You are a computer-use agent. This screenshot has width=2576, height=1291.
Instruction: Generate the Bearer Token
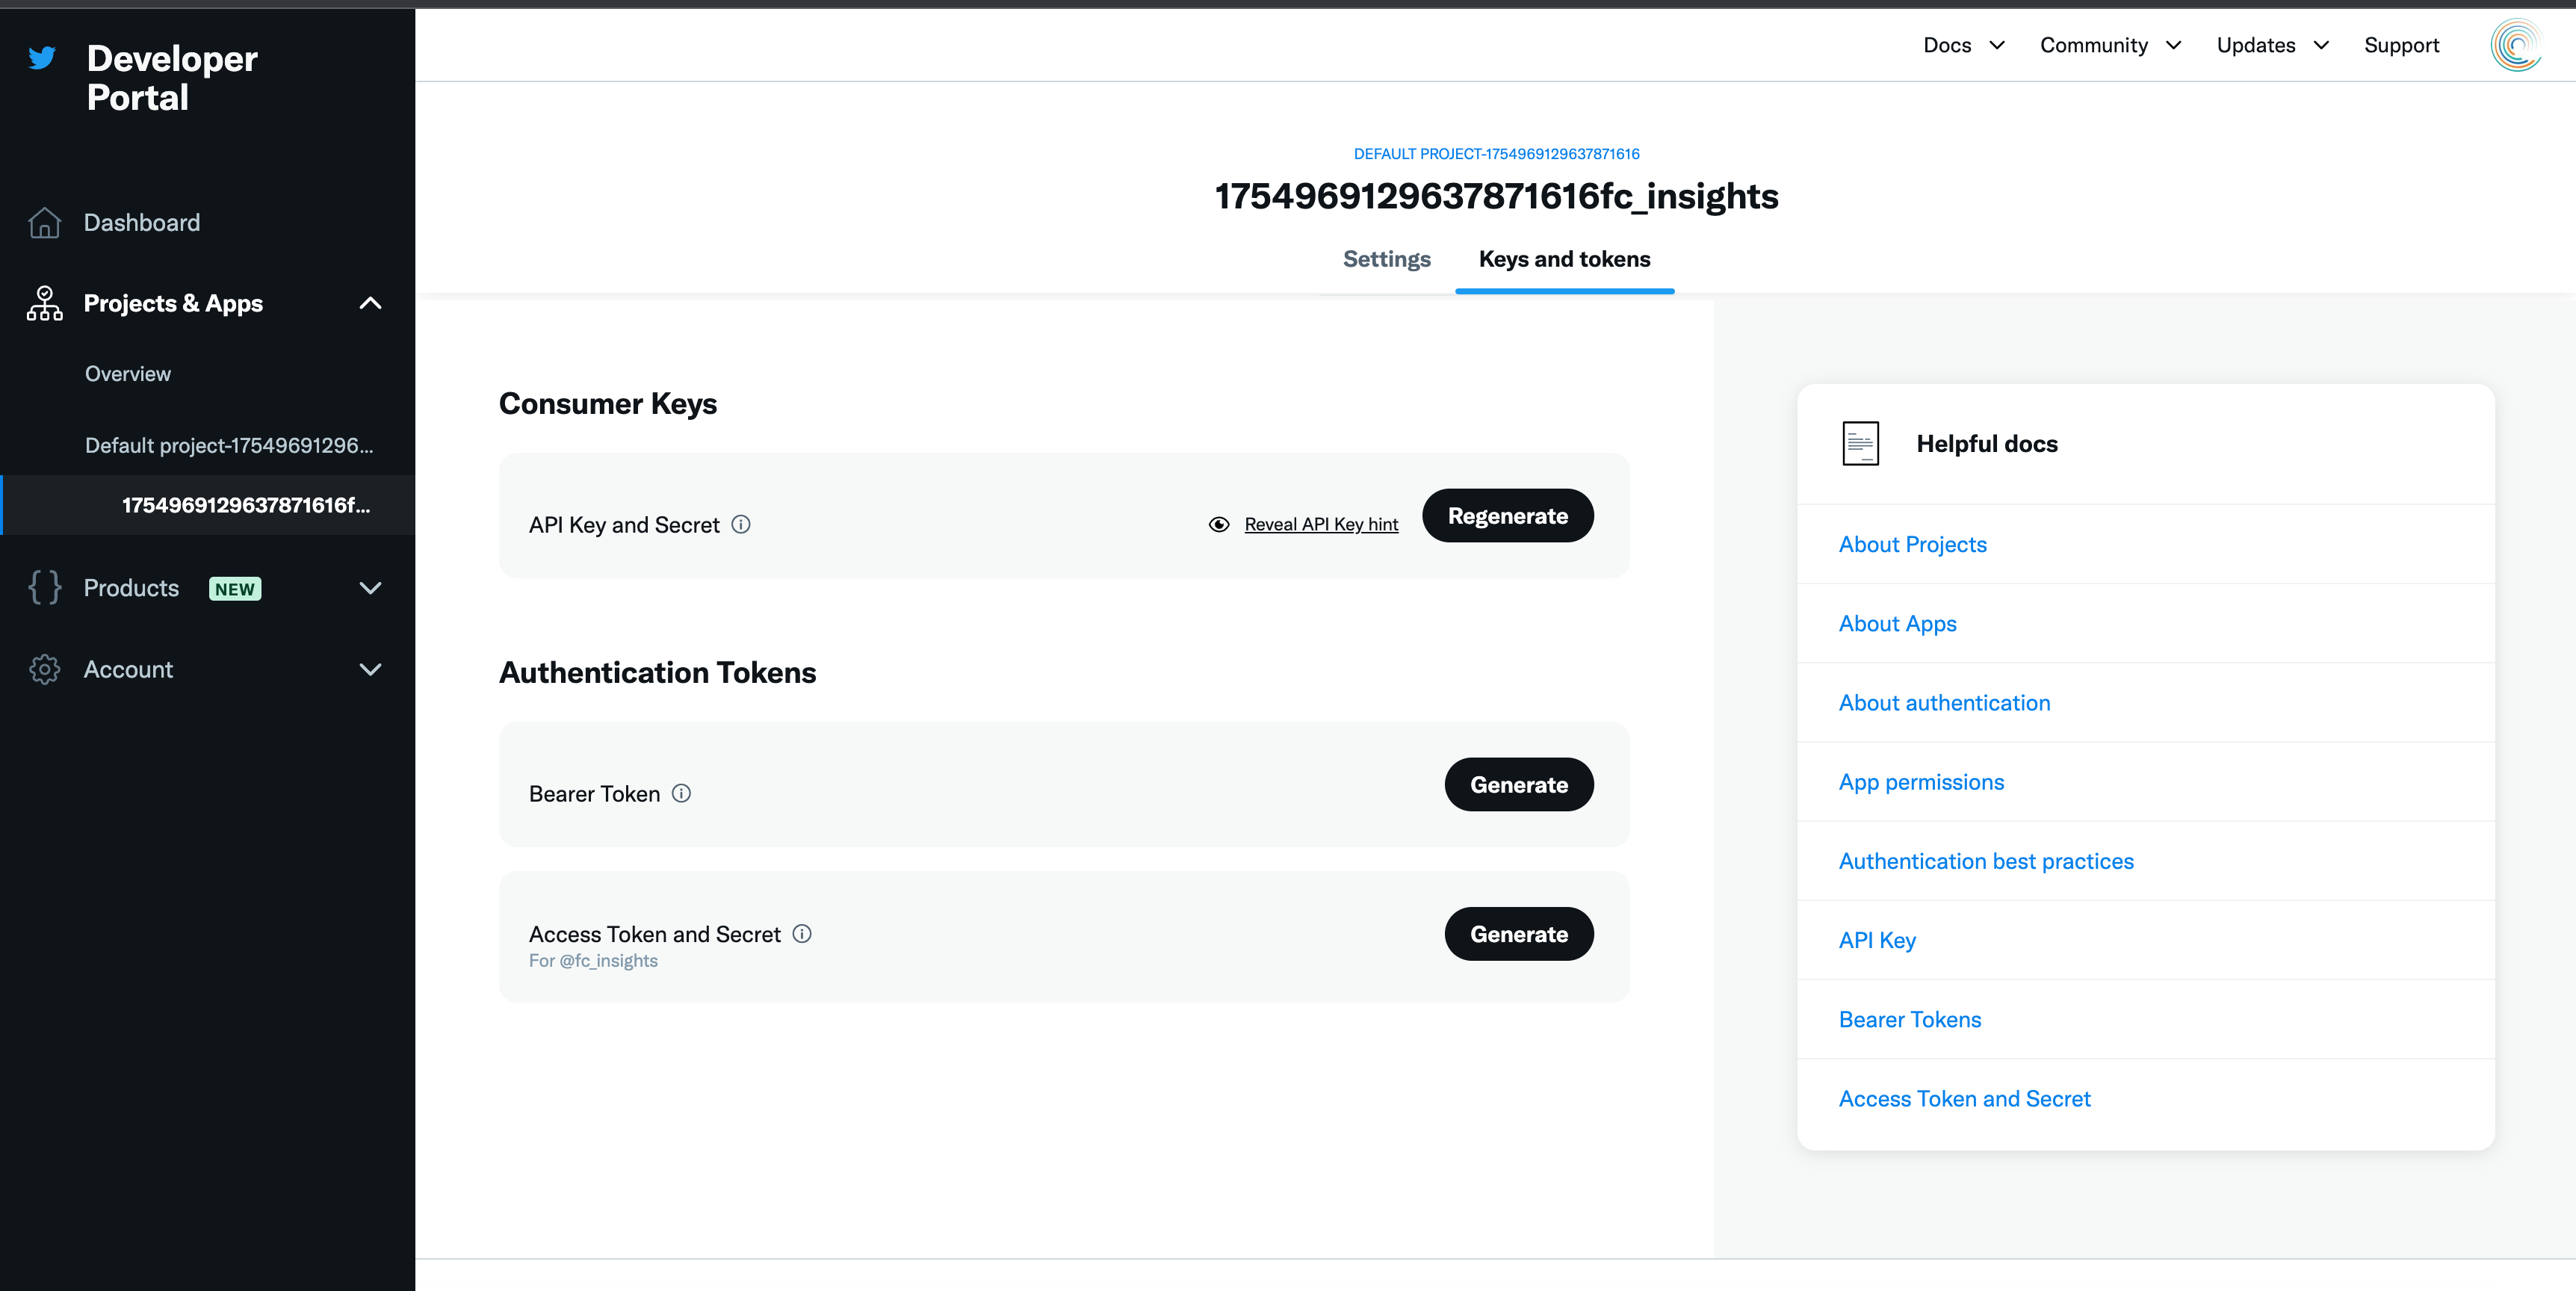[x=1519, y=785]
